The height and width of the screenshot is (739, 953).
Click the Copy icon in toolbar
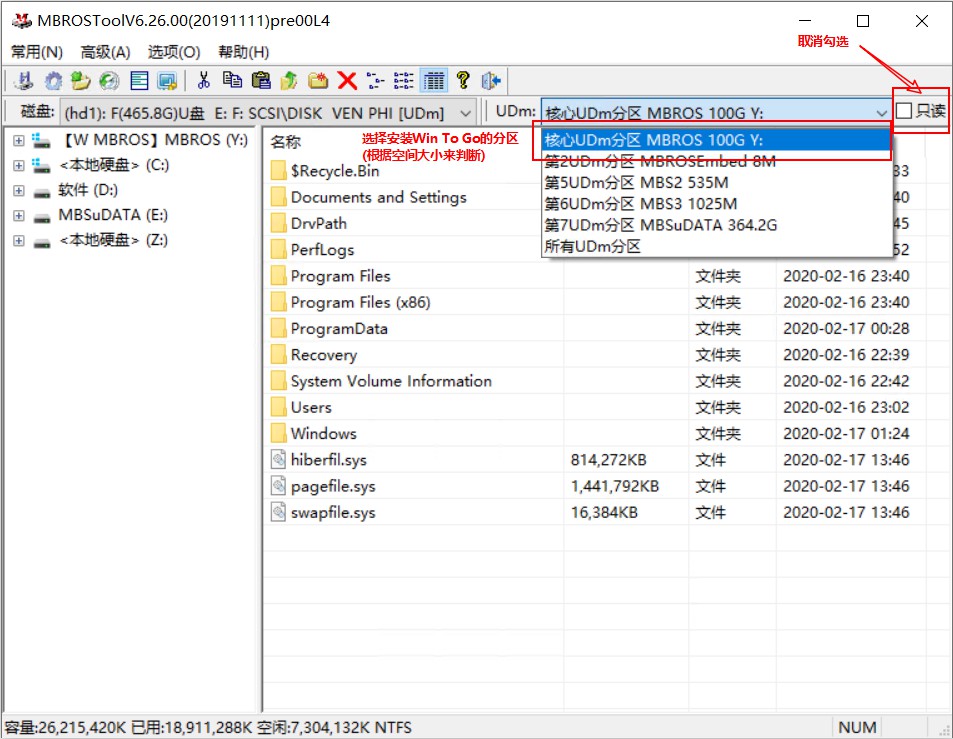(233, 81)
